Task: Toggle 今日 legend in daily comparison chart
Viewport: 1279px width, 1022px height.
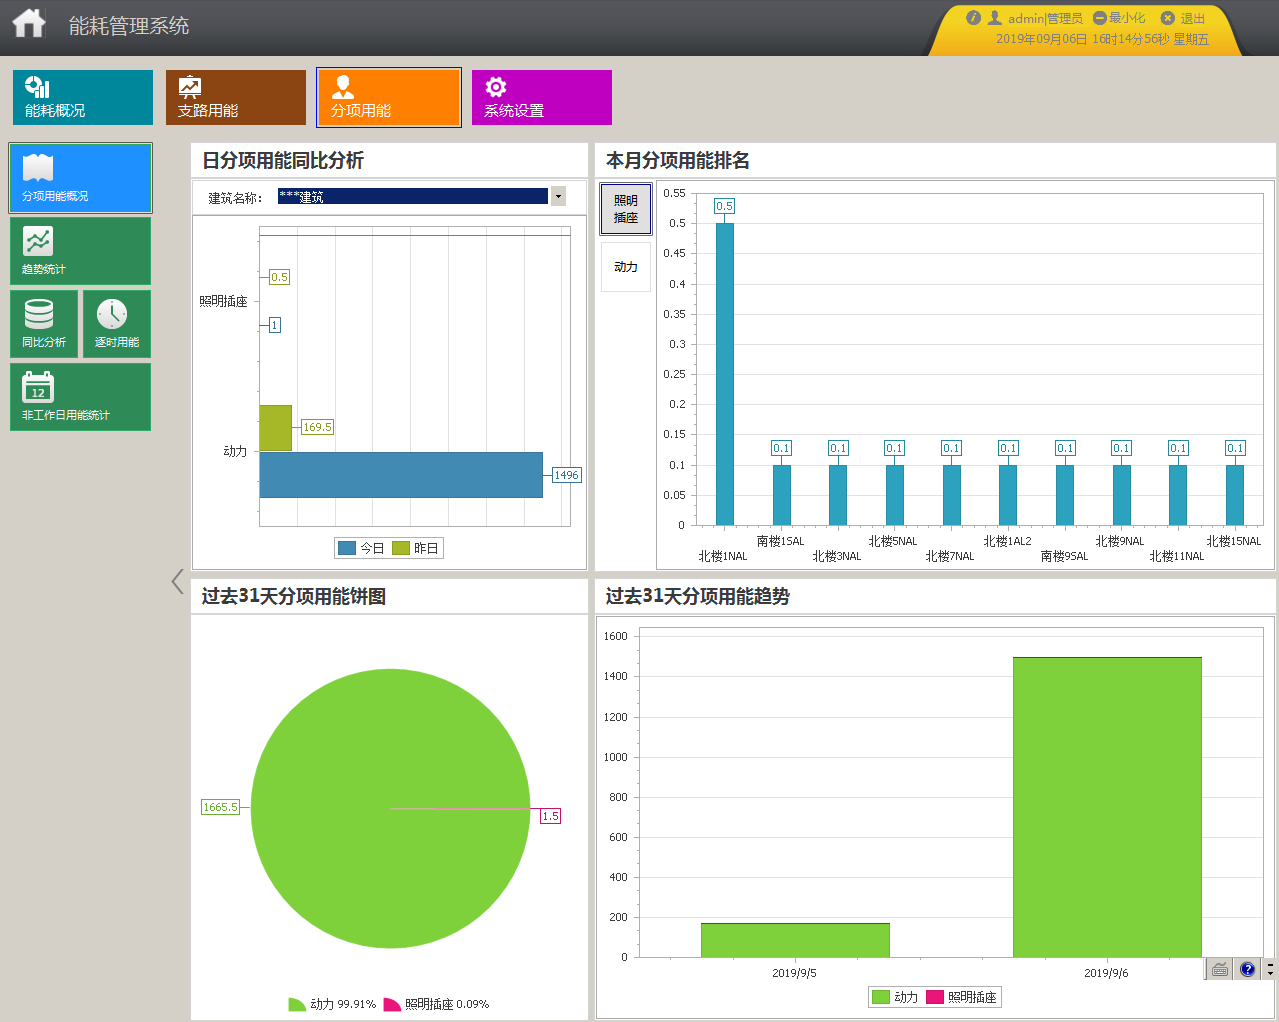Action: coord(361,548)
